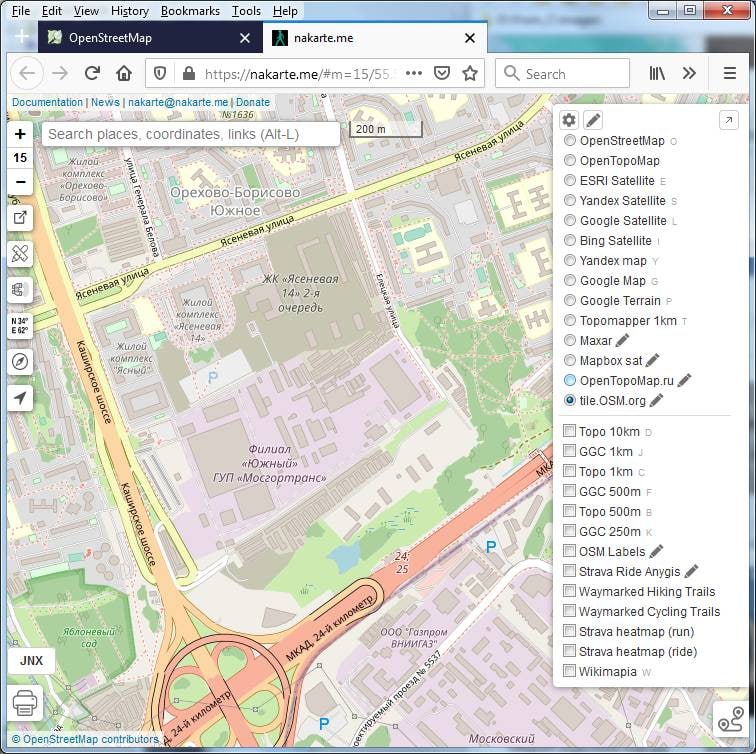Open page actions three-dots menu
The height and width of the screenshot is (754, 756).
tap(414, 74)
